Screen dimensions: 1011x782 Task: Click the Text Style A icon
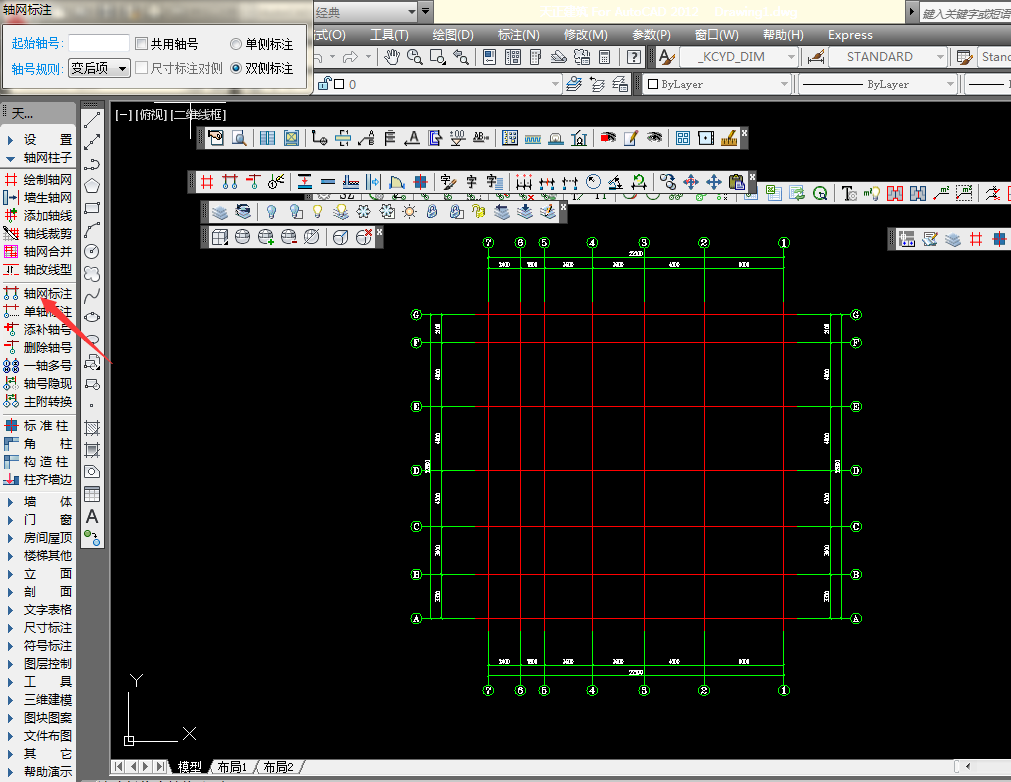[x=667, y=57]
